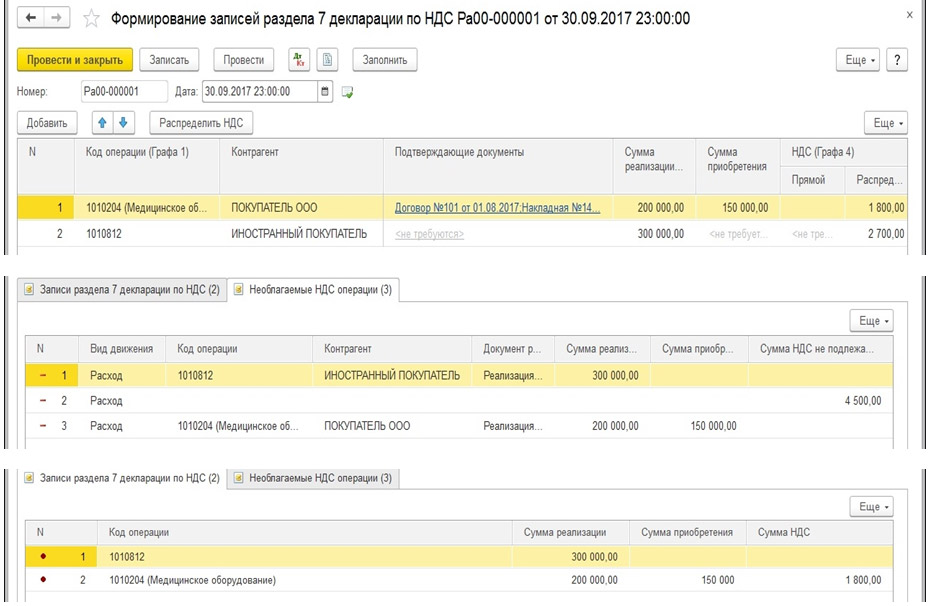
Task: Click the Распределить НДС button
Action: tap(202, 123)
